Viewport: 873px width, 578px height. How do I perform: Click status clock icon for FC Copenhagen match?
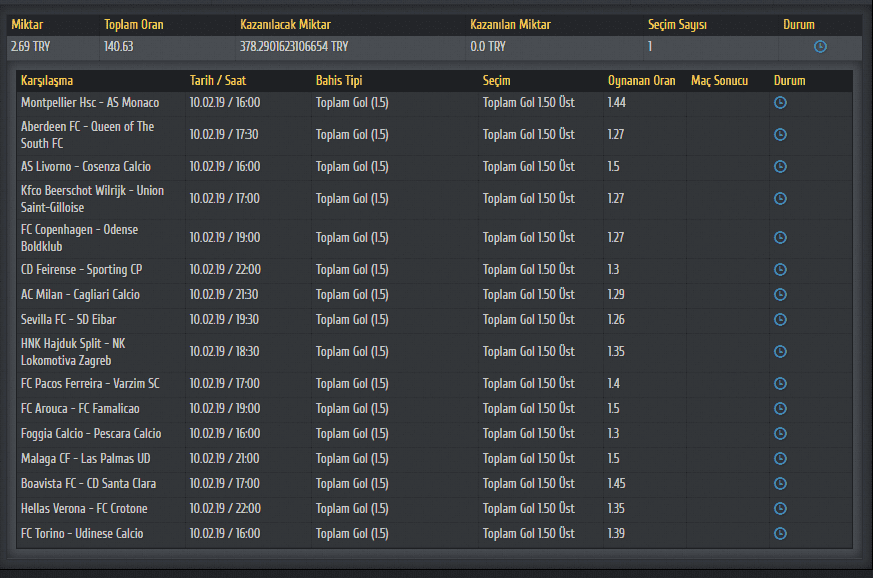pos(781,238)
